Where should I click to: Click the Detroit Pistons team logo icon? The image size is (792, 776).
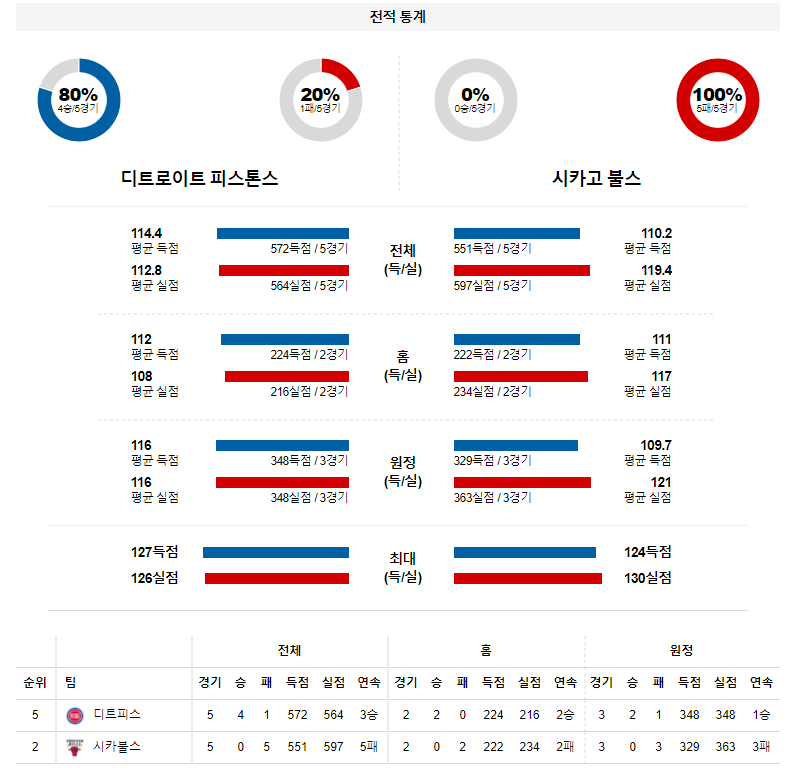[75, 715]
